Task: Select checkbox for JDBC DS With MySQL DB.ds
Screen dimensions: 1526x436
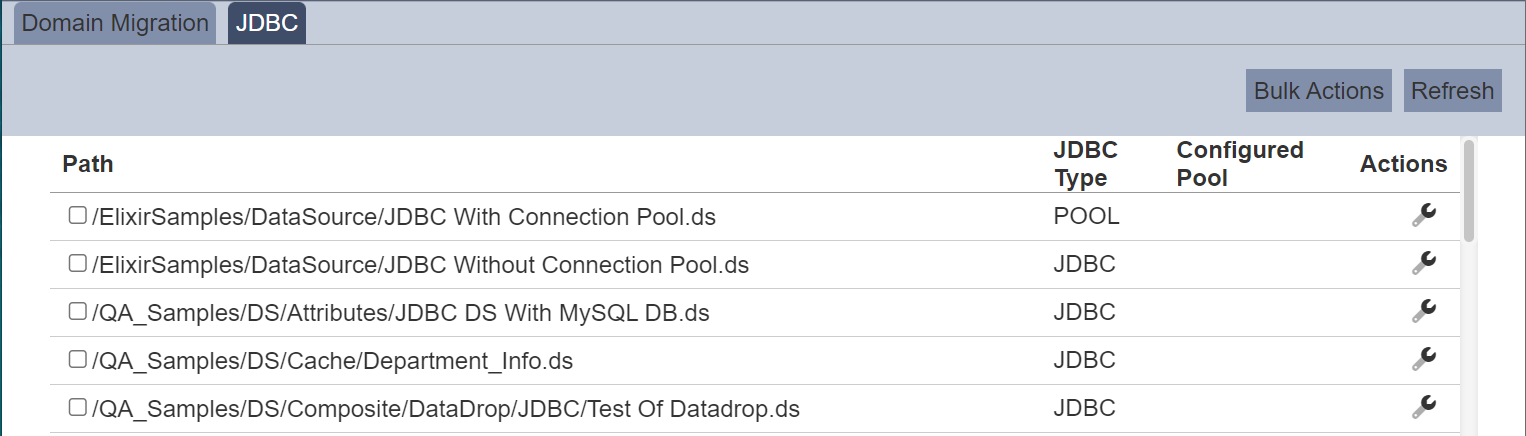Action: (x=77, y=311)
